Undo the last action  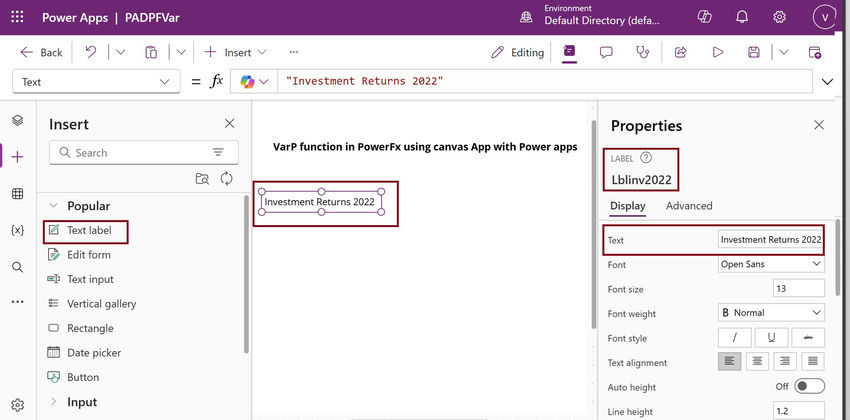tap(91, 52)
